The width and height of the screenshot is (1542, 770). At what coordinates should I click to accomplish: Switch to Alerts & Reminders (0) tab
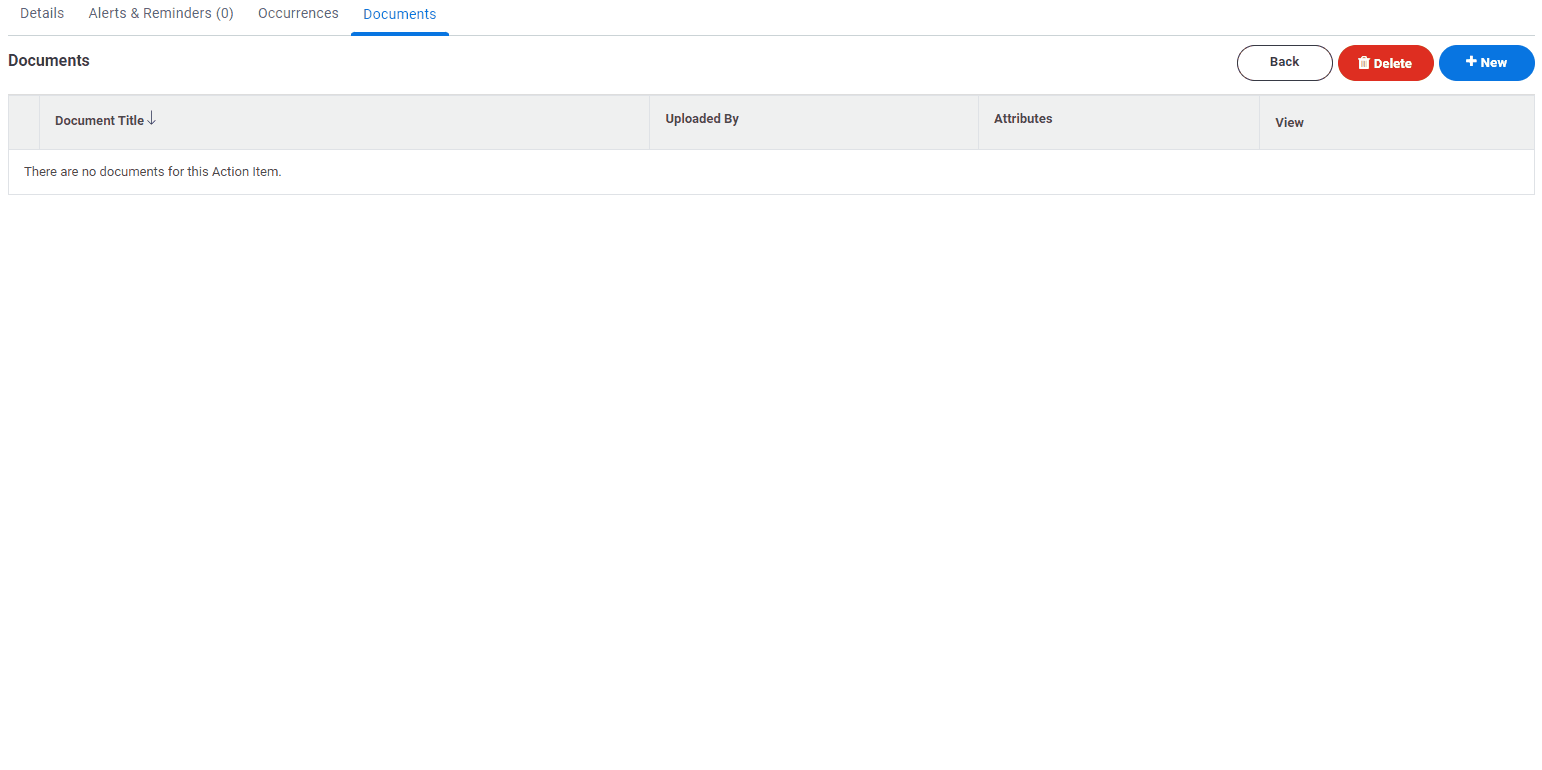coord(161,14)
